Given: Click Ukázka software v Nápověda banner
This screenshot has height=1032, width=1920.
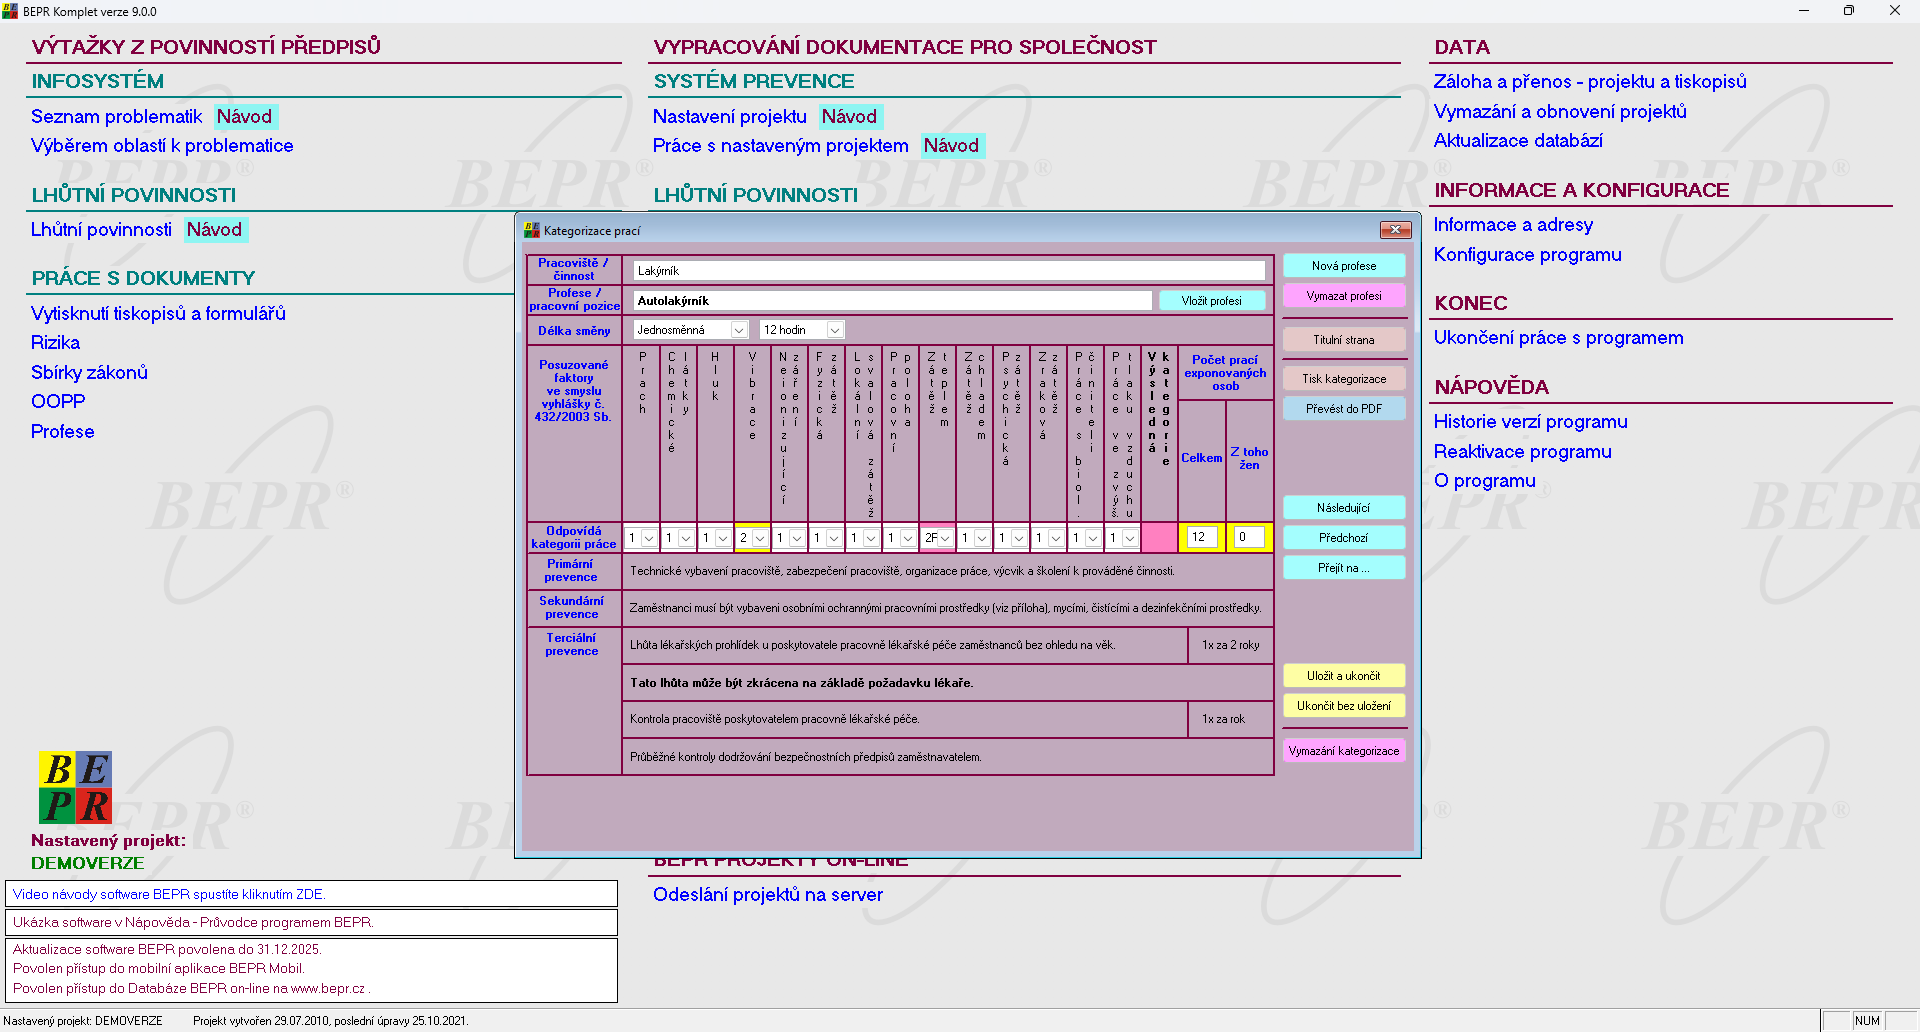Looking at the screenshot, I should tap(311, 922).
